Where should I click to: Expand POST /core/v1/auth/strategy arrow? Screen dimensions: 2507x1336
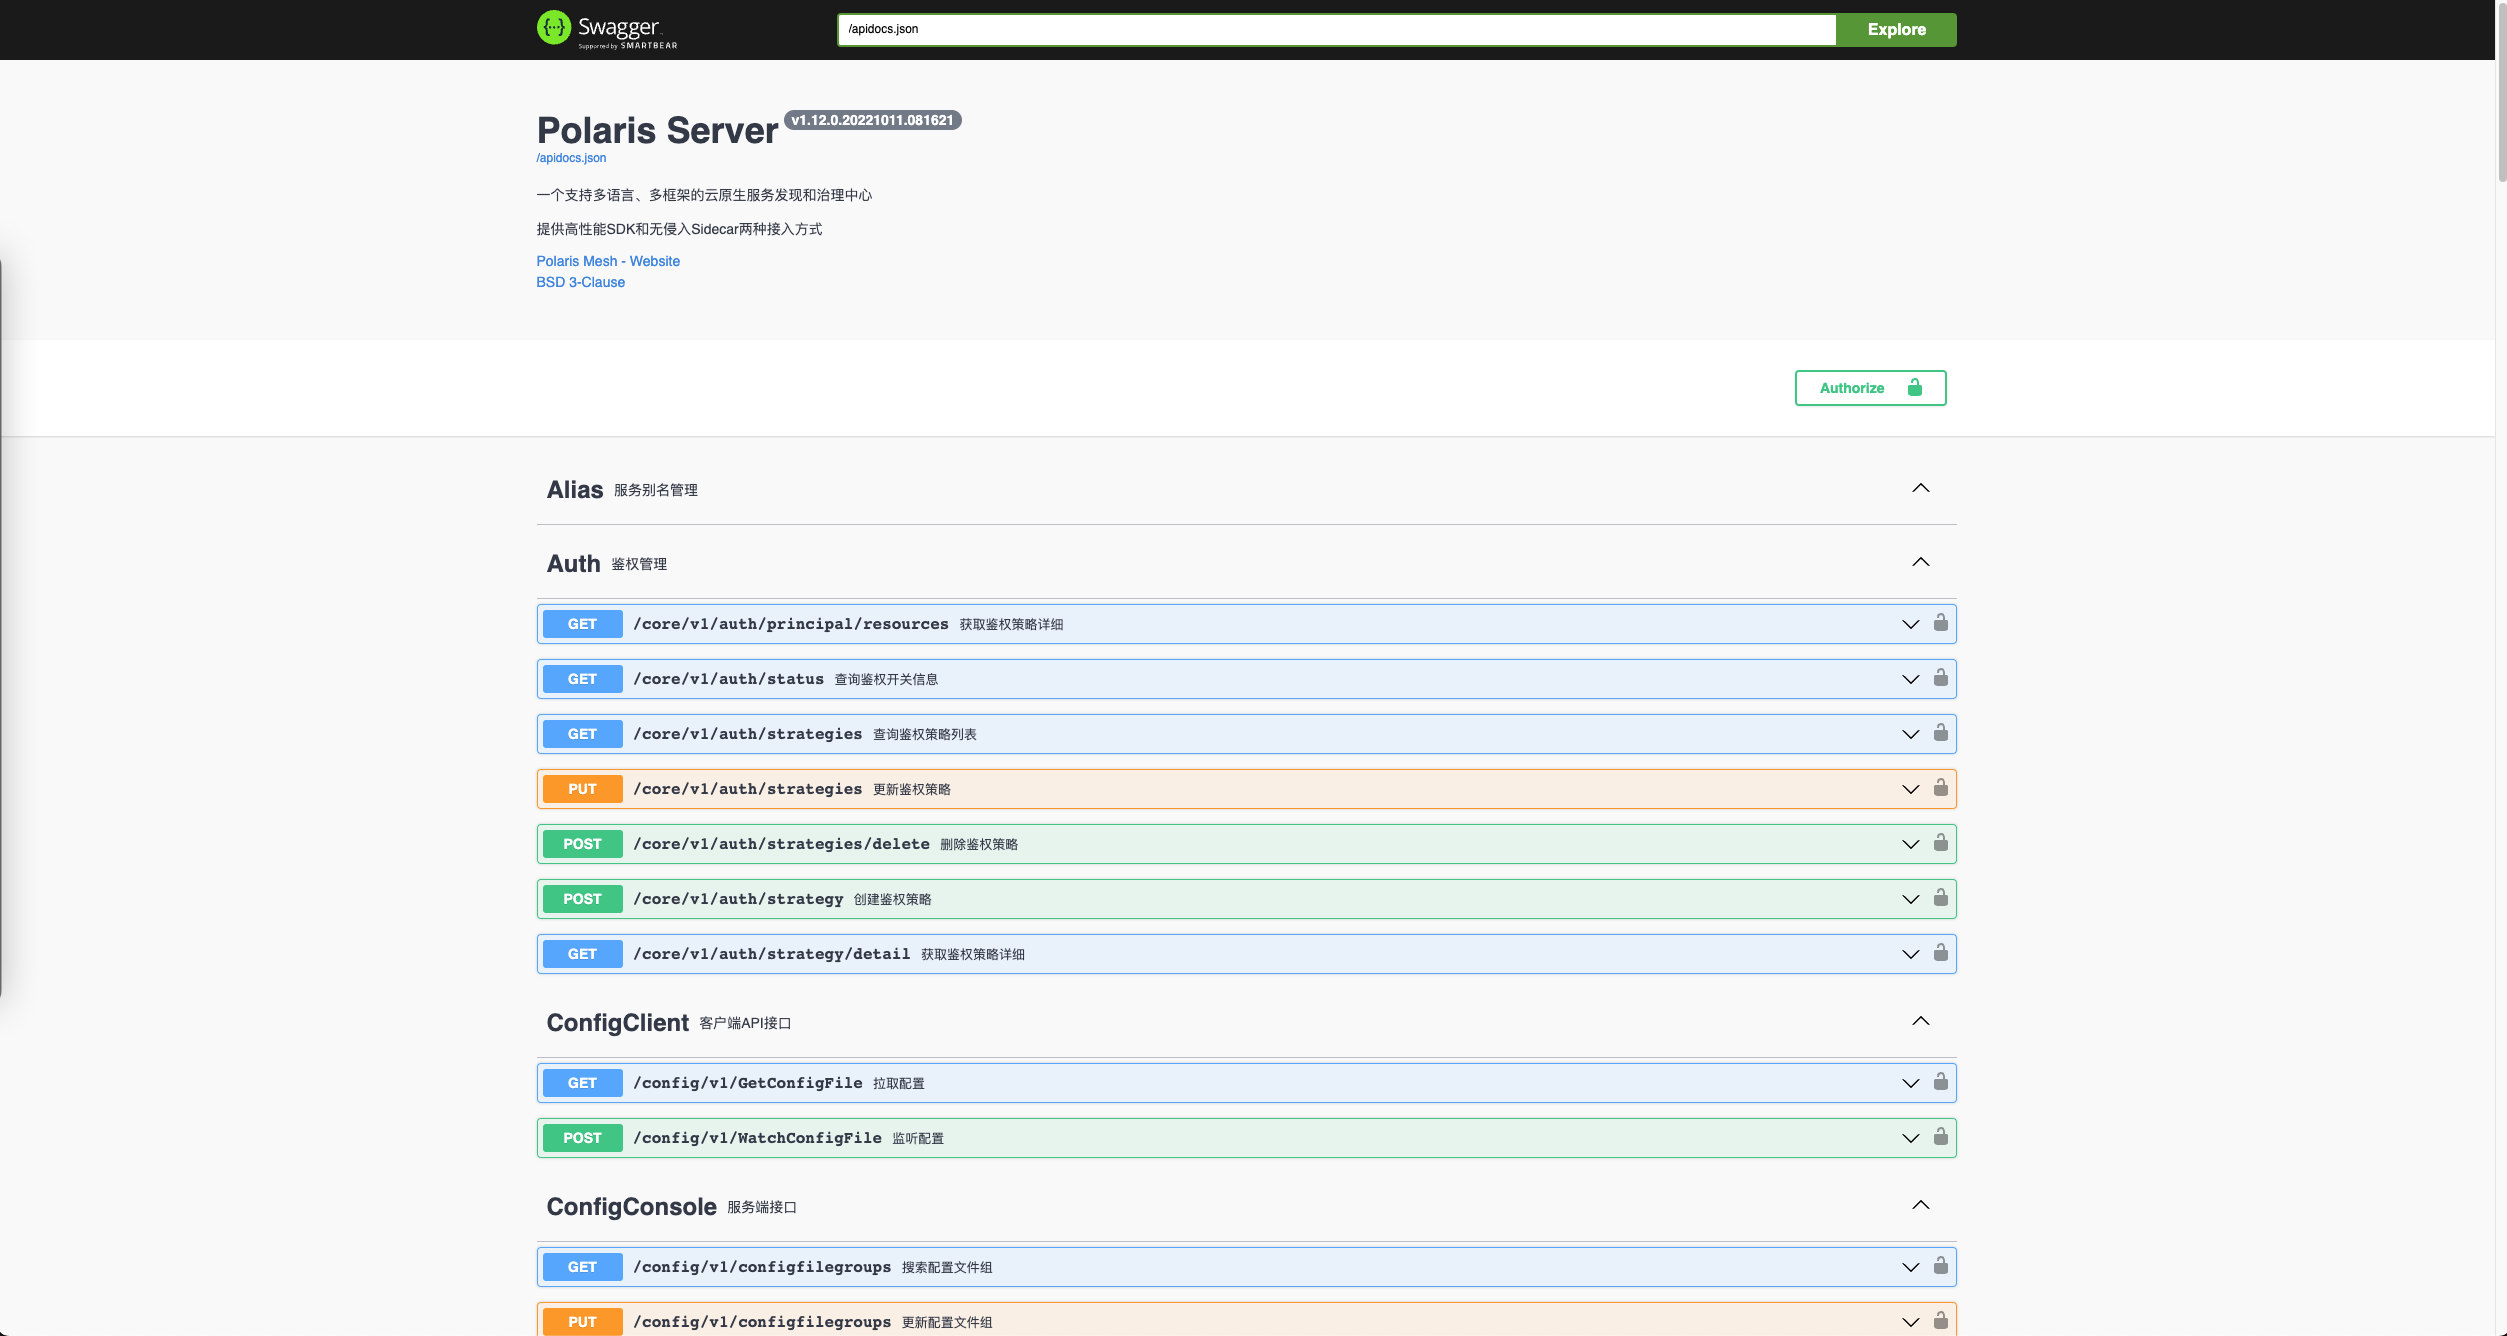coord(1910,899)
